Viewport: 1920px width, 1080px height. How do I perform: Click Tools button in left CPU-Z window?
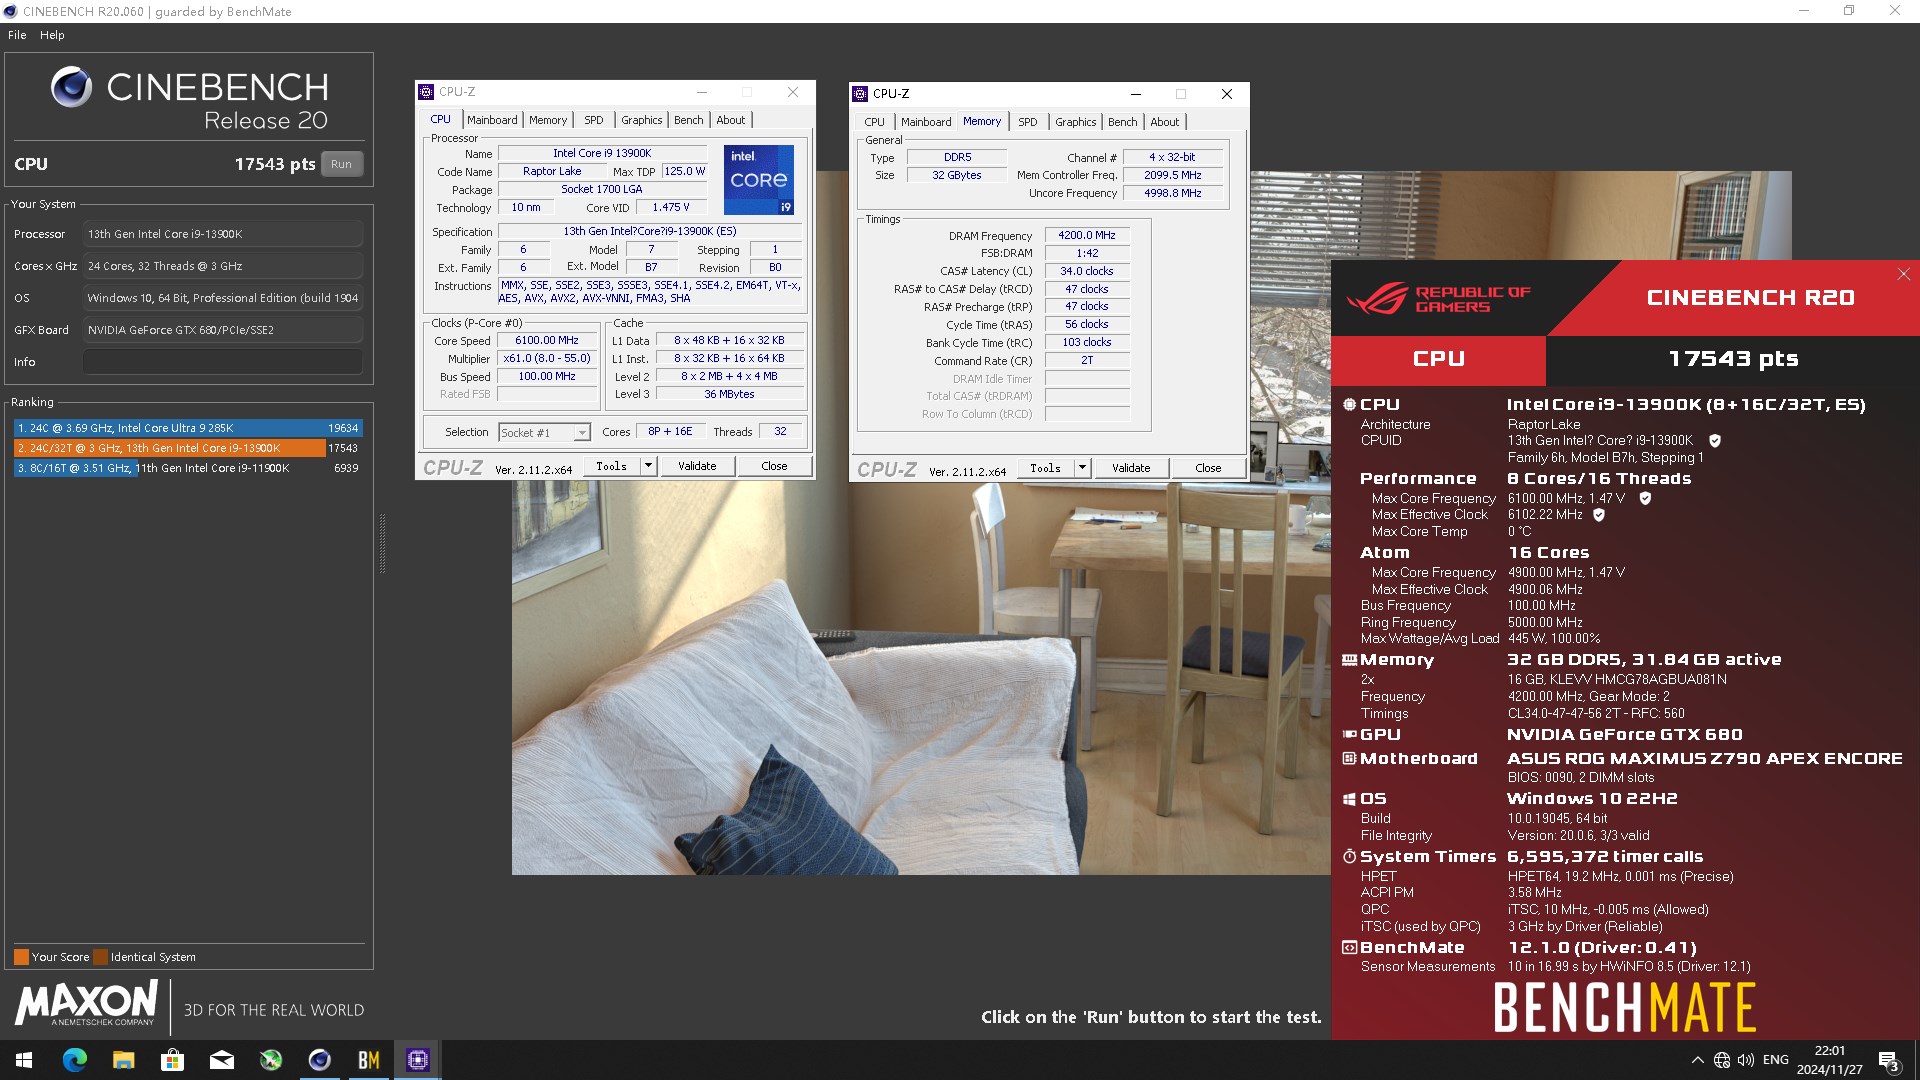point(611,466)
